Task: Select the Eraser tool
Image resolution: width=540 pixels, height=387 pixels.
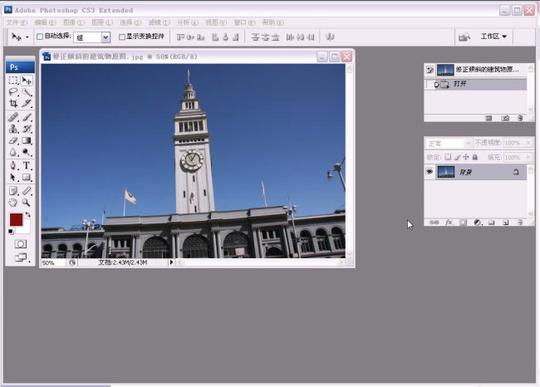Action: tap(13, 140)
